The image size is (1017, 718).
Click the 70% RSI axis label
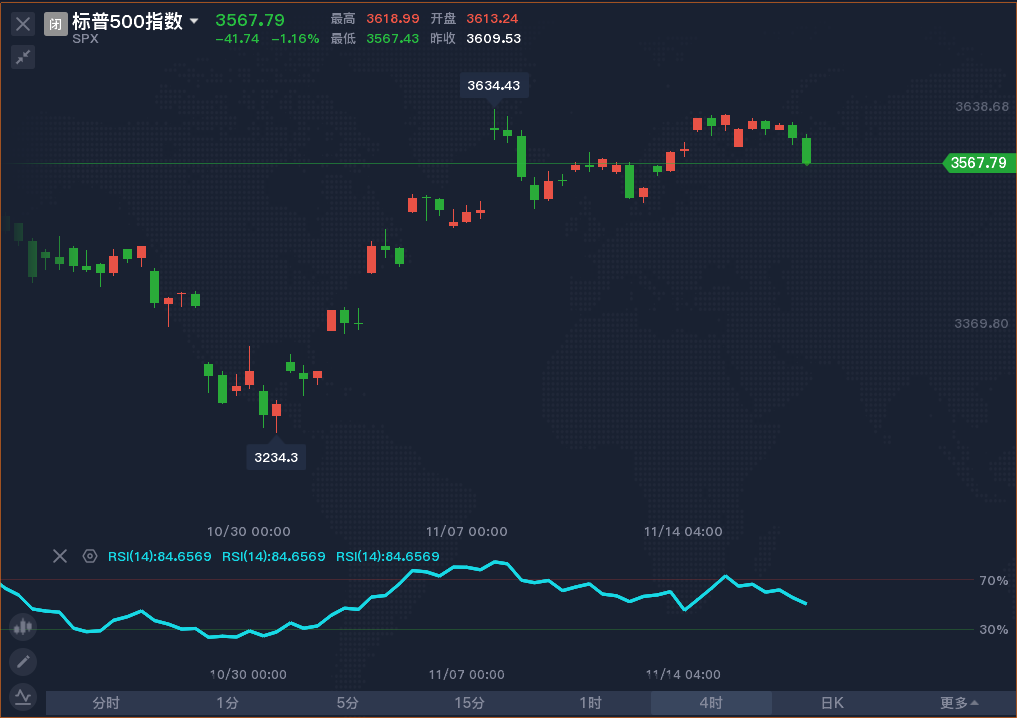click(994, 580)
